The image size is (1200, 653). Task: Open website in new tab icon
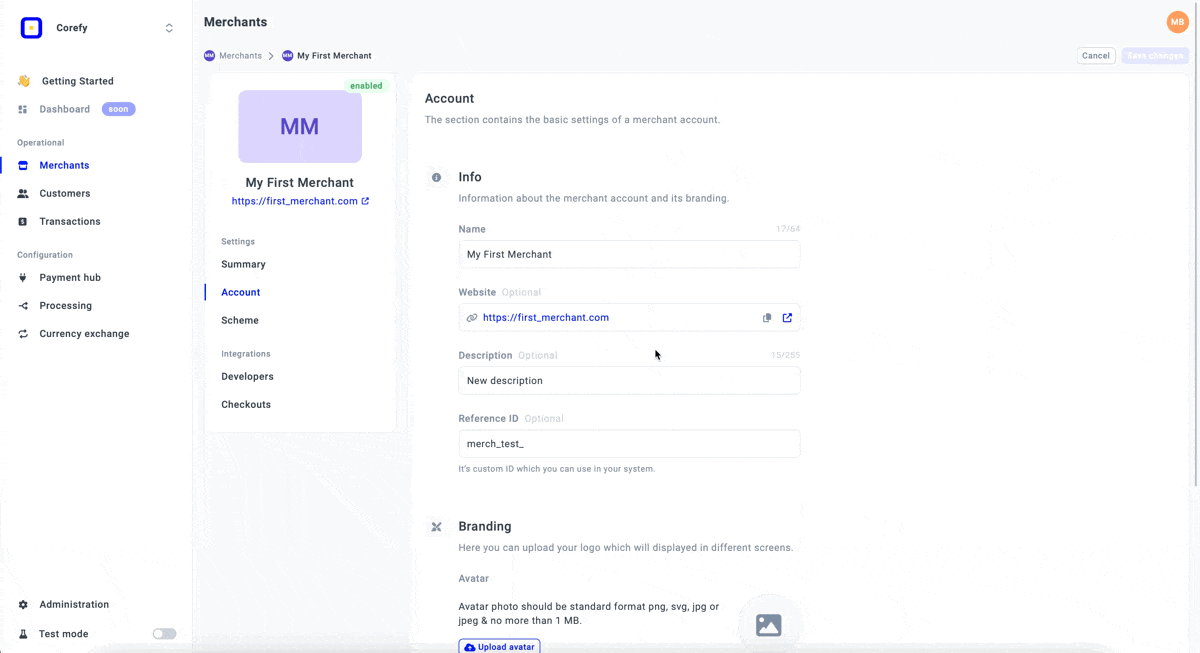pyautogui.click(x=787, y=318)
